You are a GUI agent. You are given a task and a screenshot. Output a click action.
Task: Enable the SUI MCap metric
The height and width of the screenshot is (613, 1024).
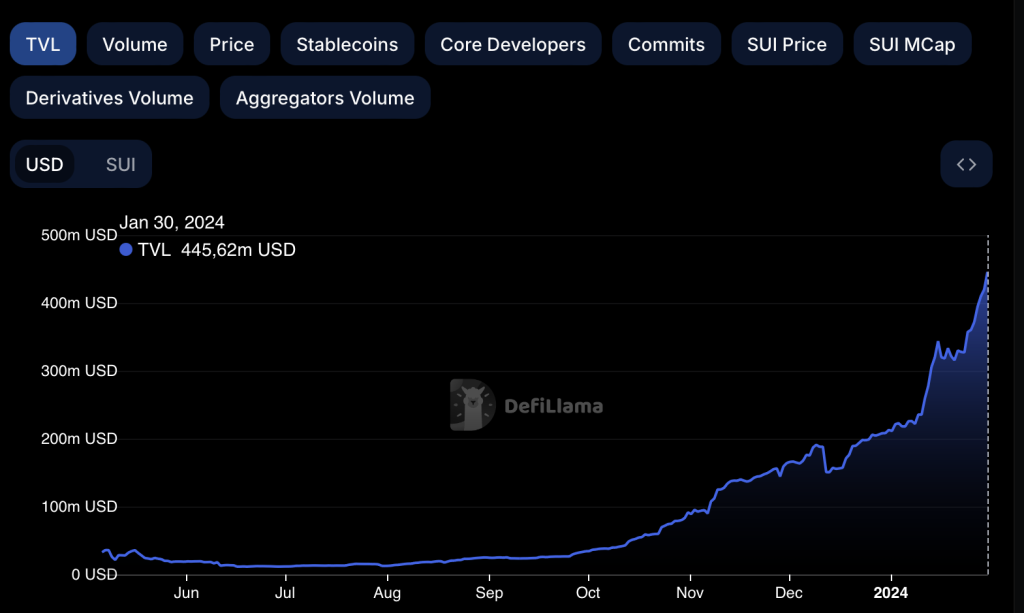click(912, 44)
